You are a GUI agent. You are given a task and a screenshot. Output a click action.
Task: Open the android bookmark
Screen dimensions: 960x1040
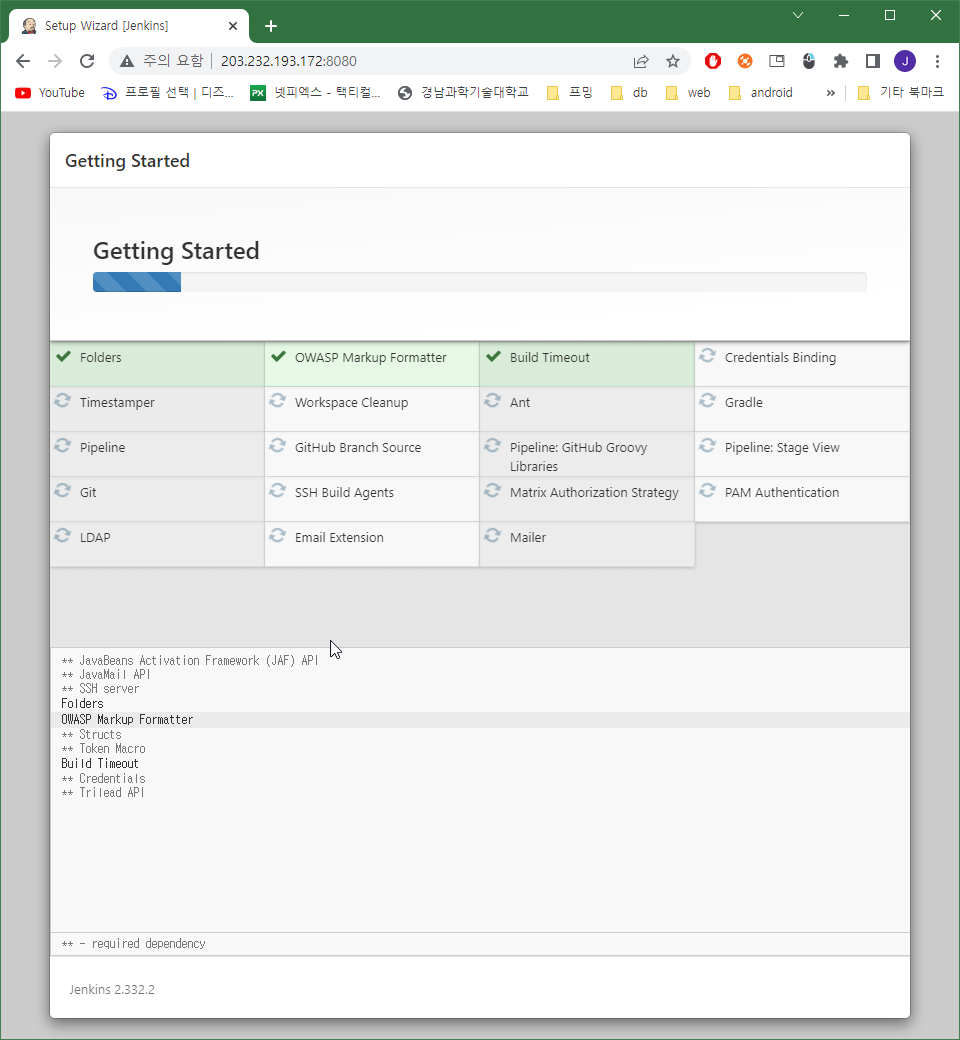coord(769,92)
